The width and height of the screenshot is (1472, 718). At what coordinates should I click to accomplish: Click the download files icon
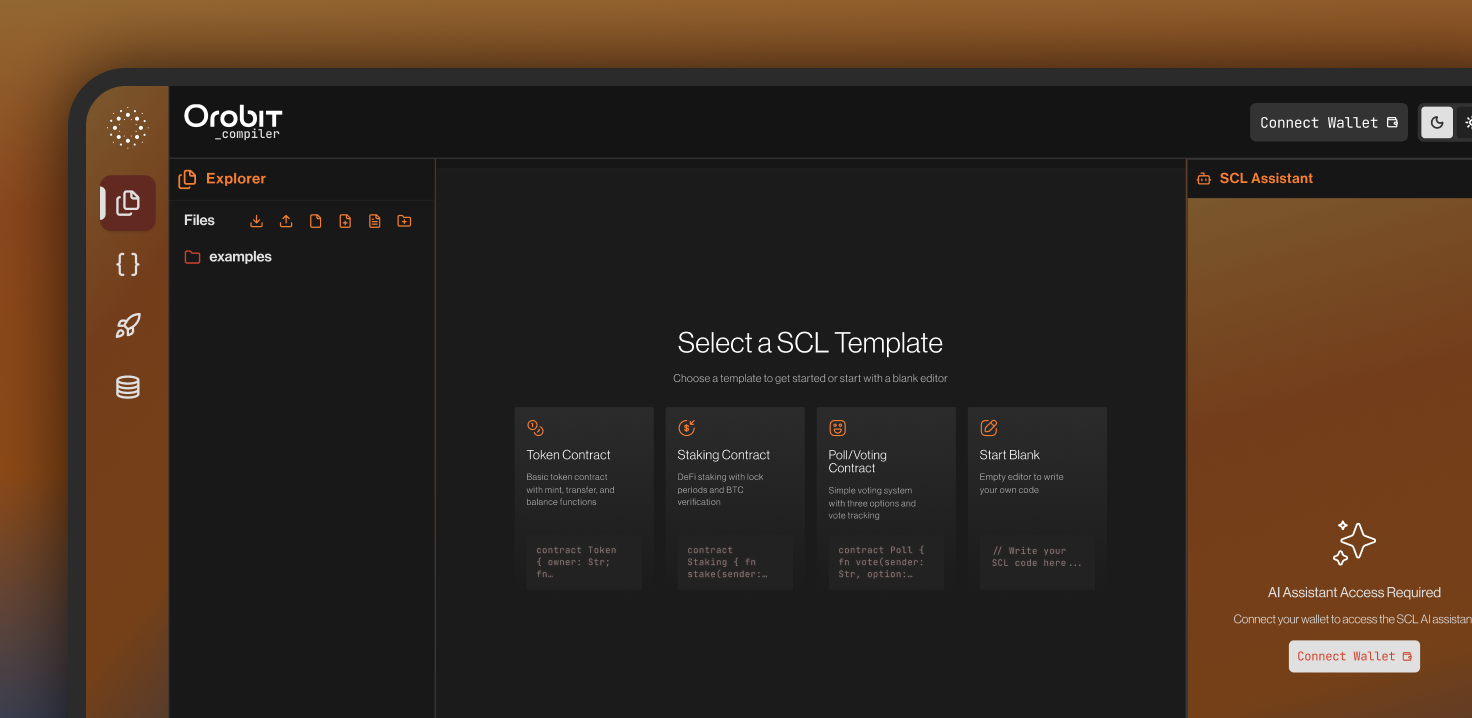(x=256, y=220)
